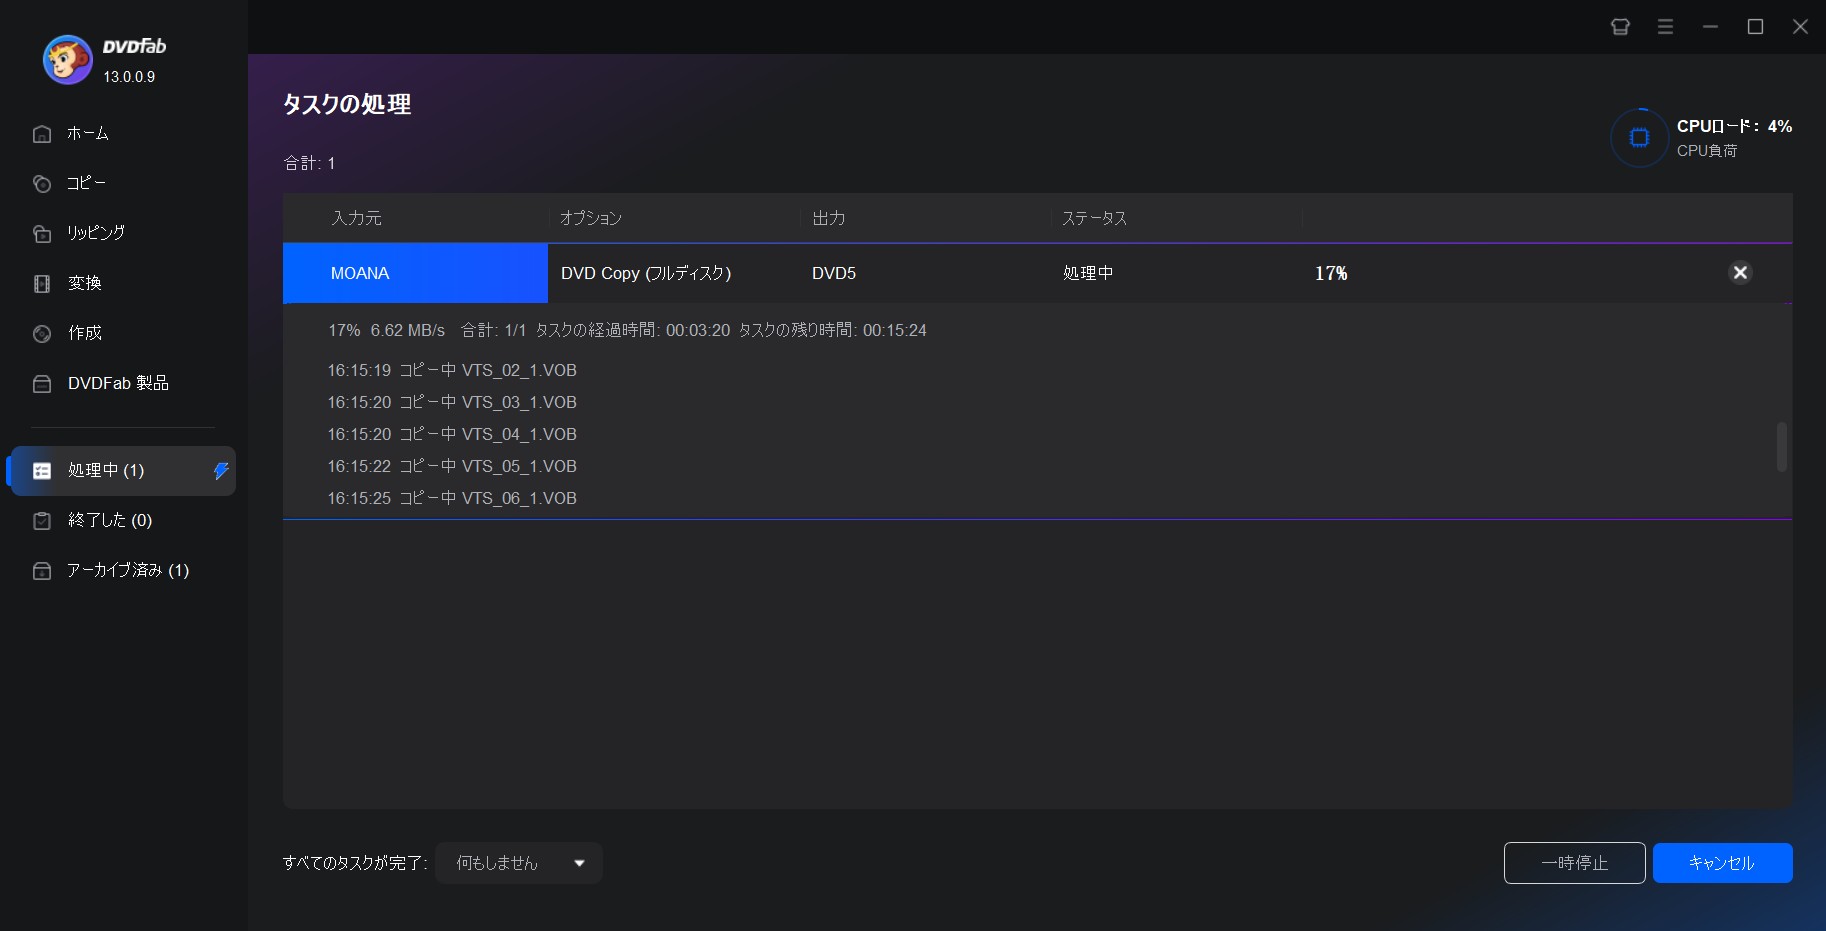Viewport: 1826px width, 931px height.
Task: Click the タスクの処理 heading
Action: 347,104
